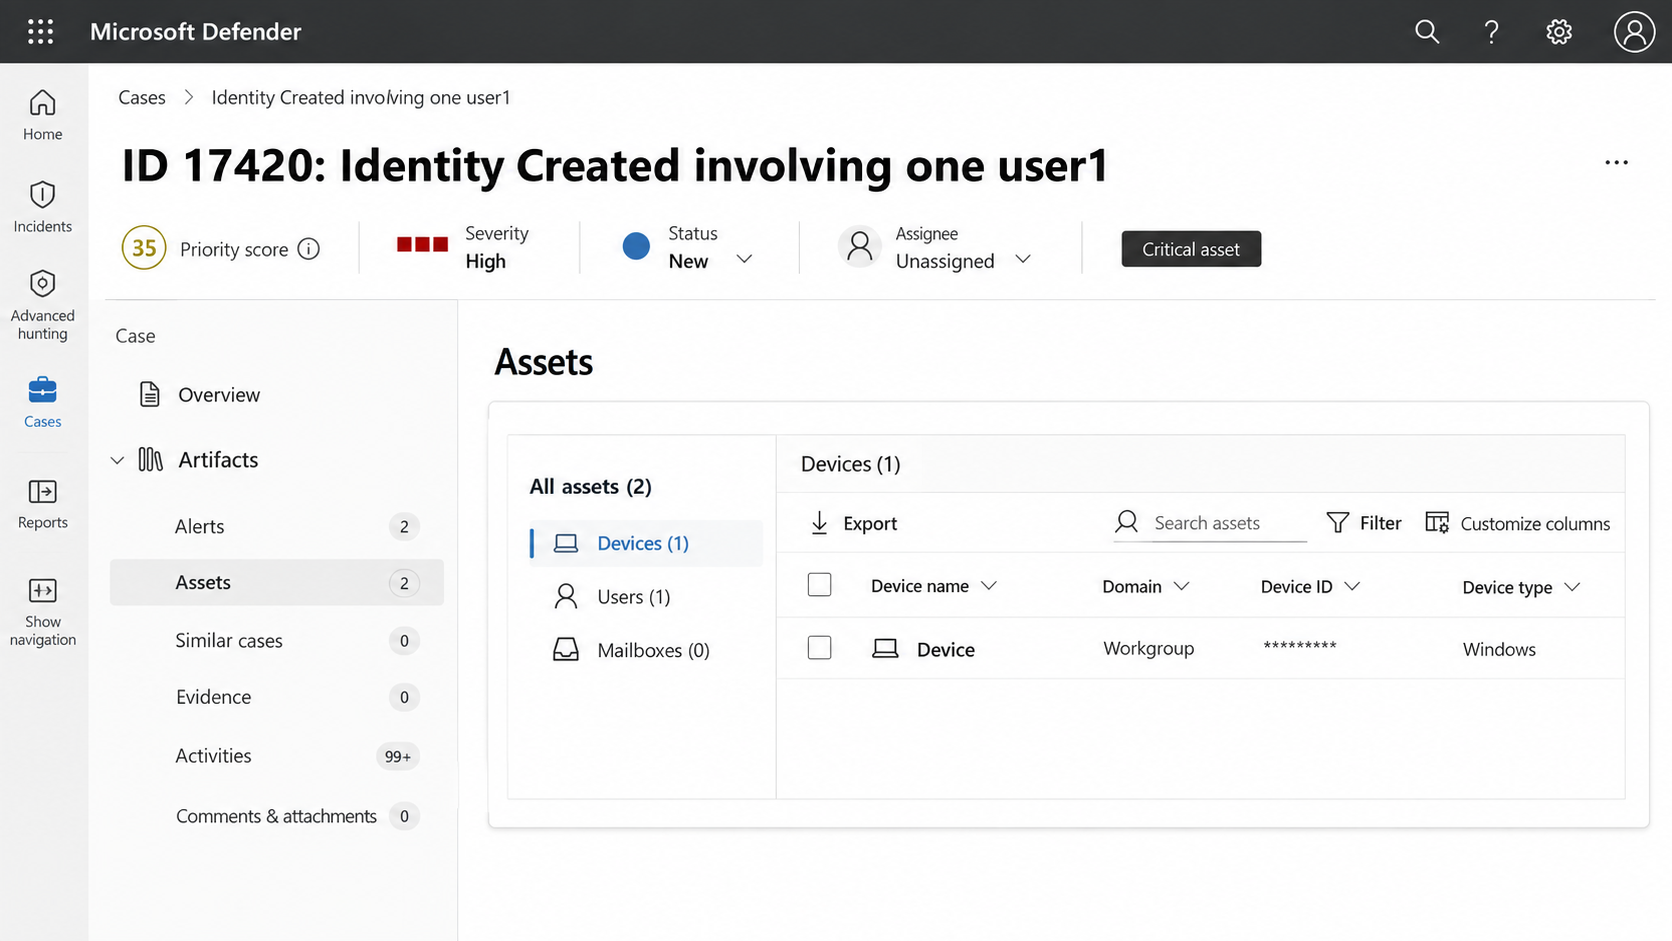Click the Export button label

[870, 523]
